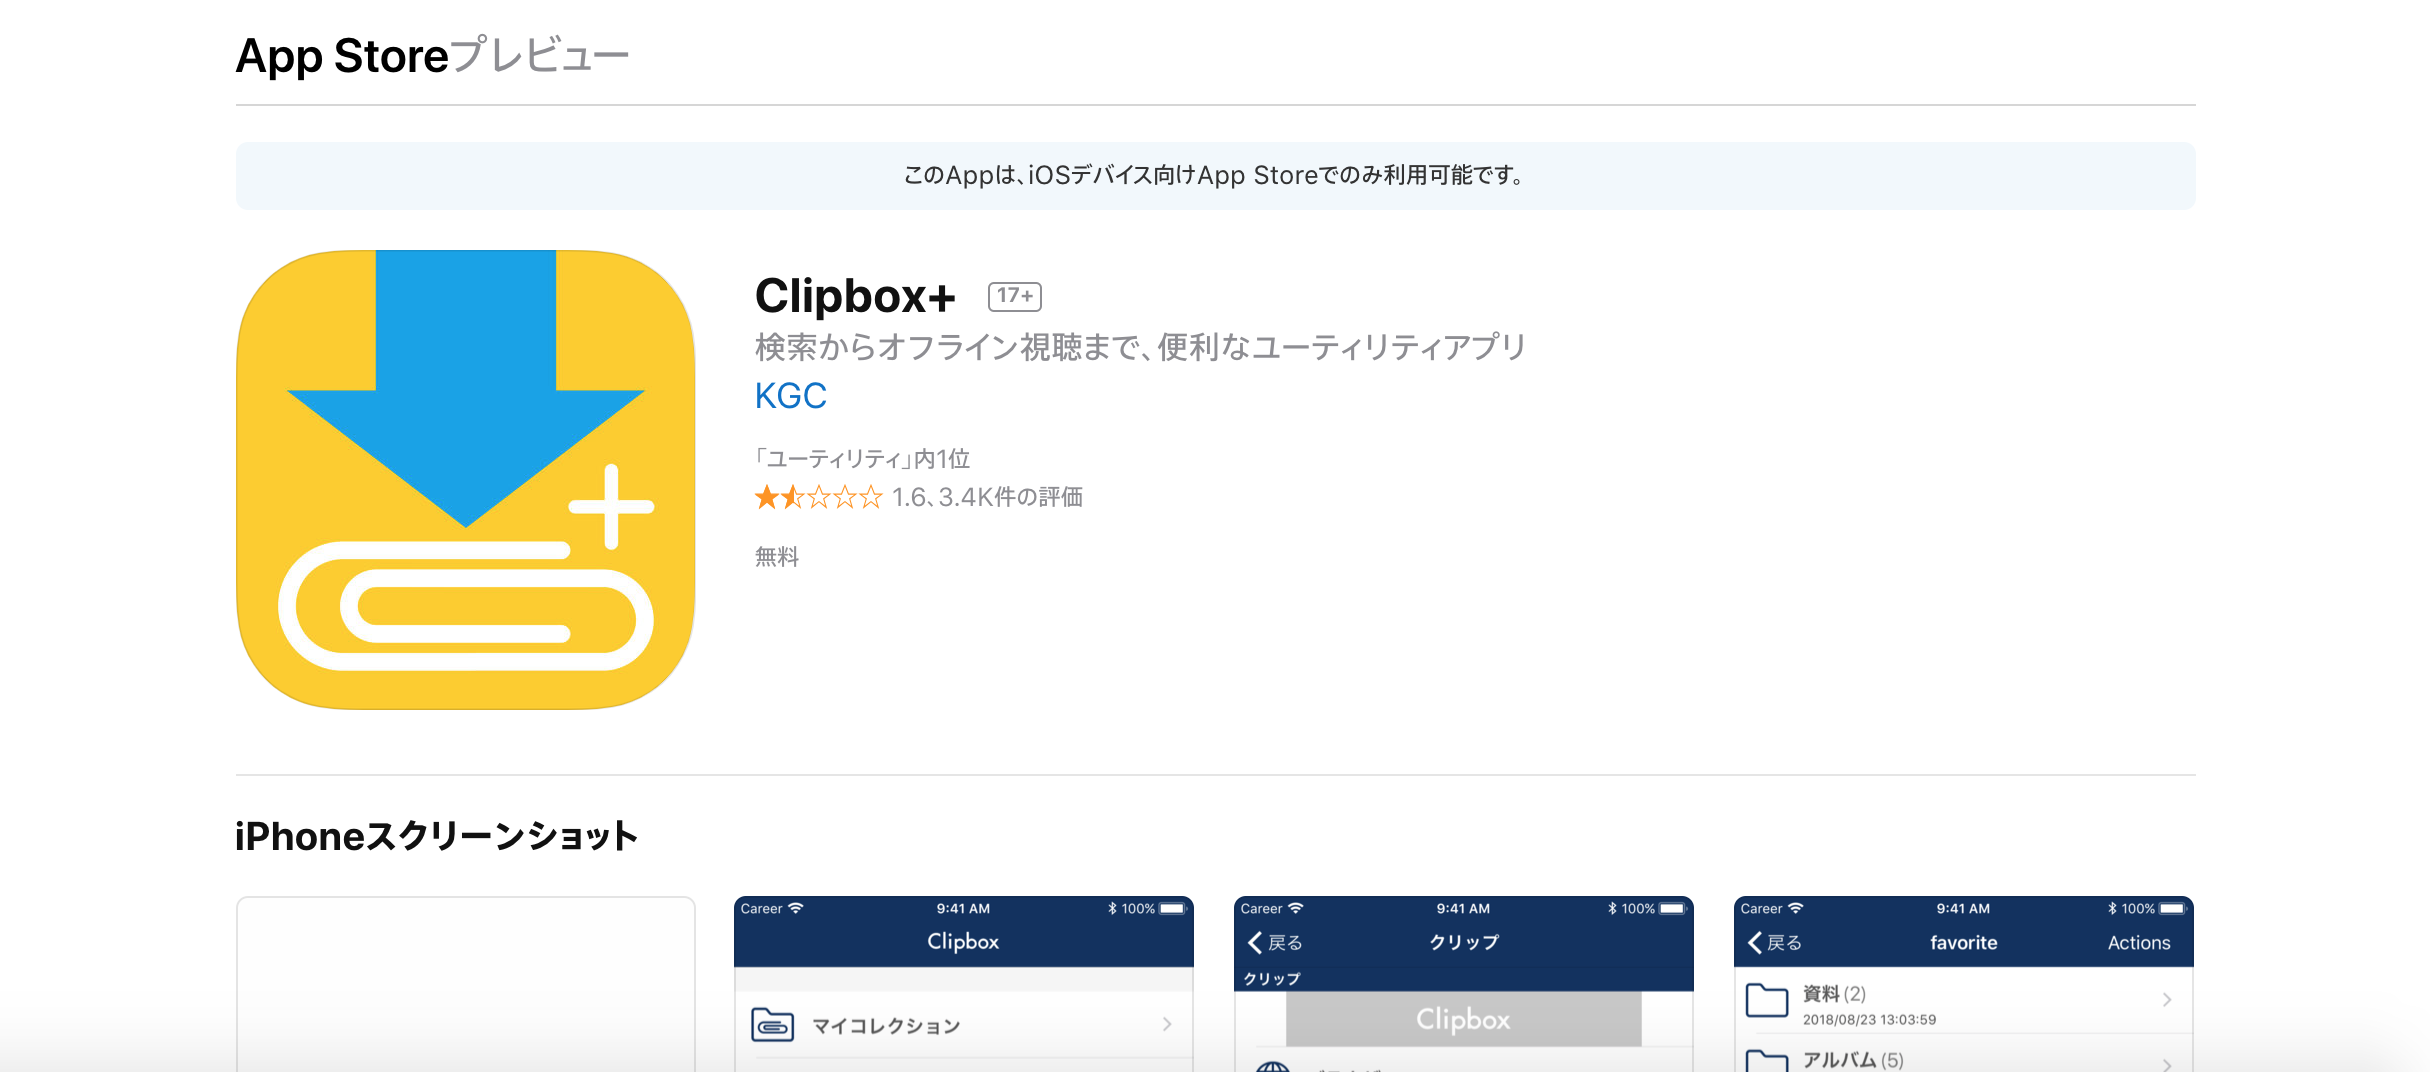Click the 資料 (2) folder icon

(1767, 1000)
